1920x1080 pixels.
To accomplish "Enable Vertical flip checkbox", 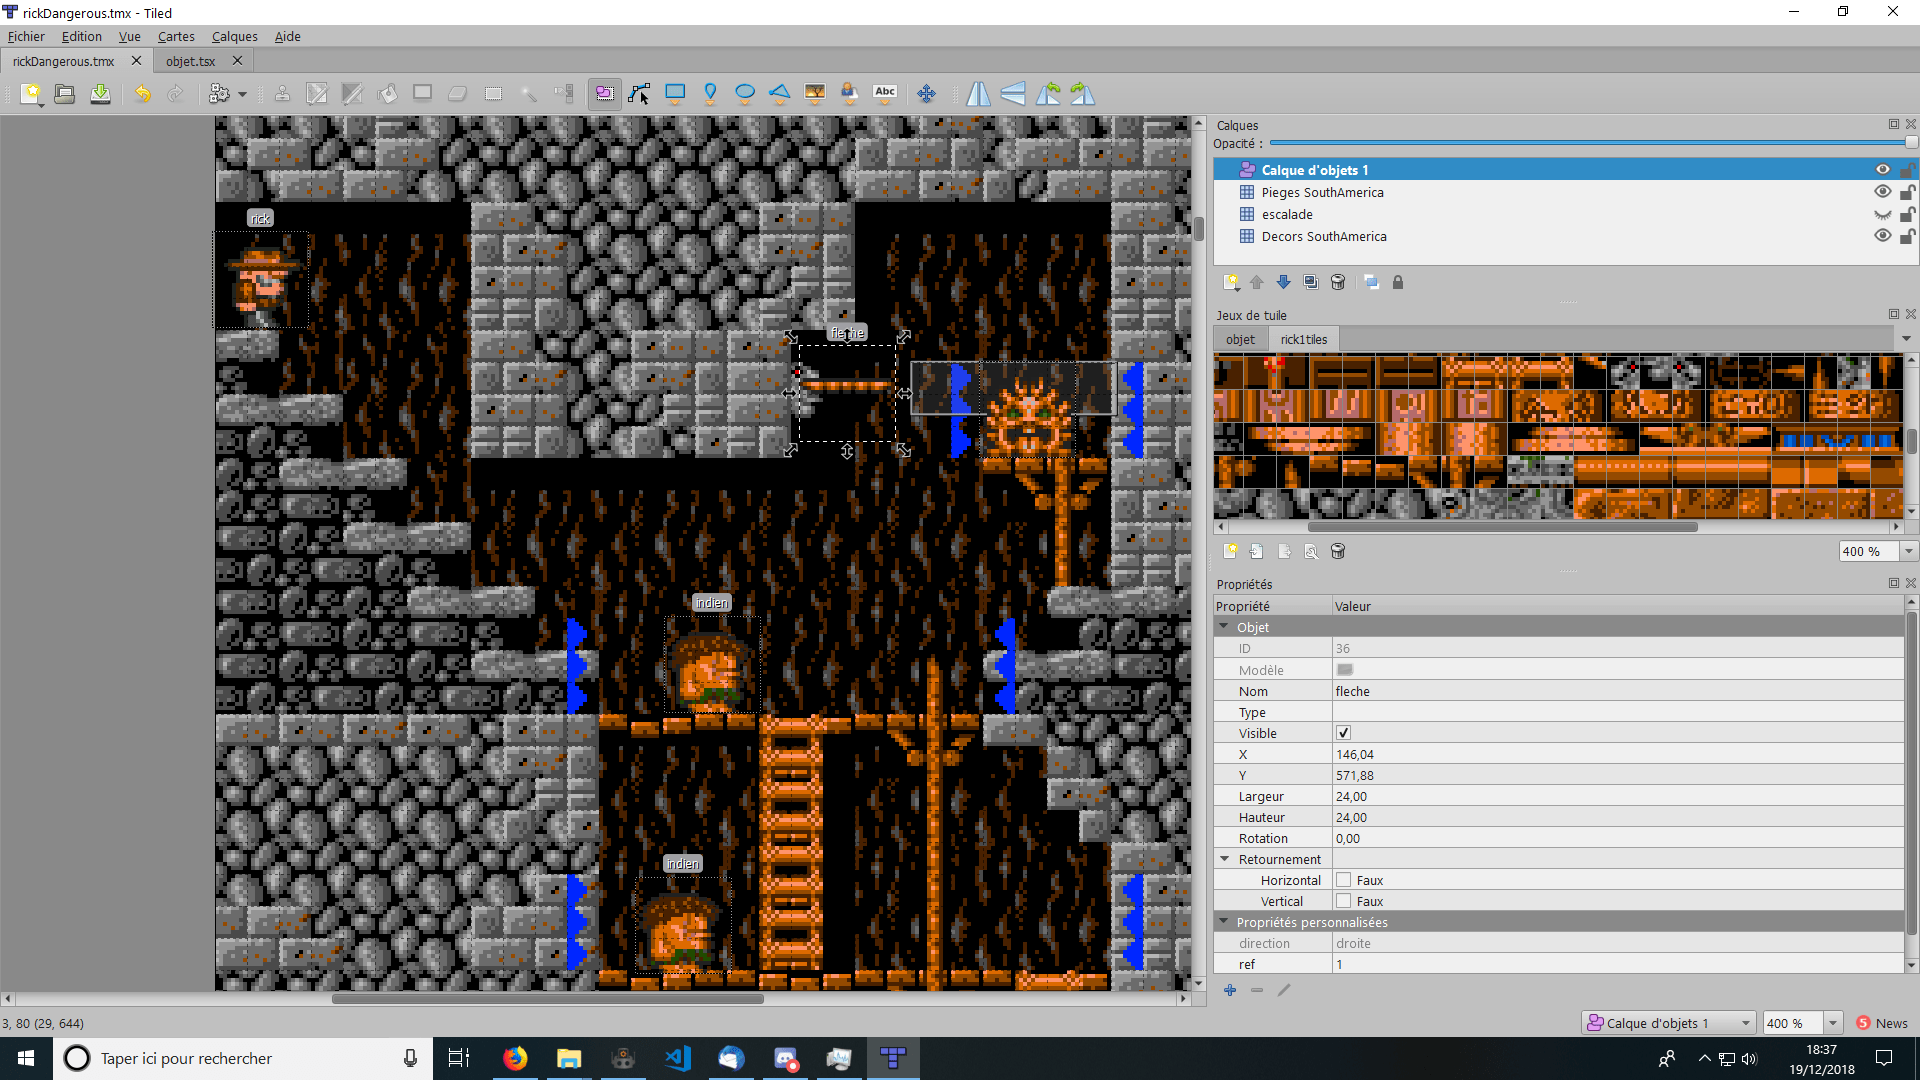I will 1344,901.
